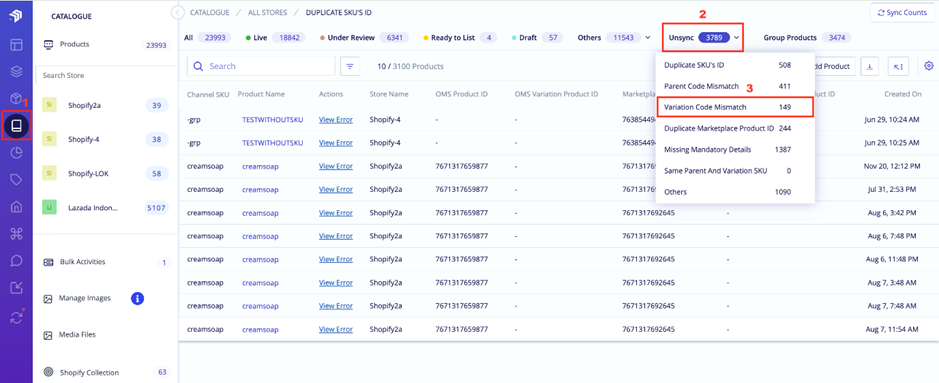Click the Shopify2a store avatar icon
Viewport: 939px width, 383px height.
(49, 105)
